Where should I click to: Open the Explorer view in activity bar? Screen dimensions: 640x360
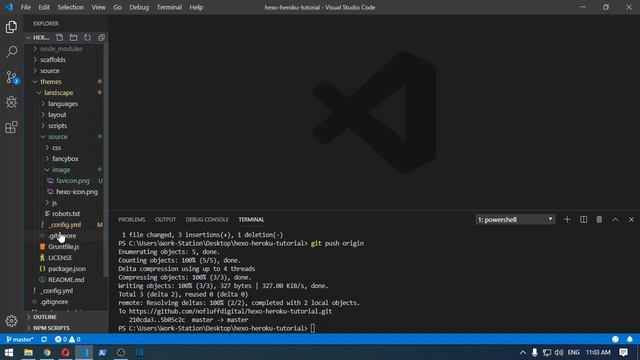click(11, 27)
